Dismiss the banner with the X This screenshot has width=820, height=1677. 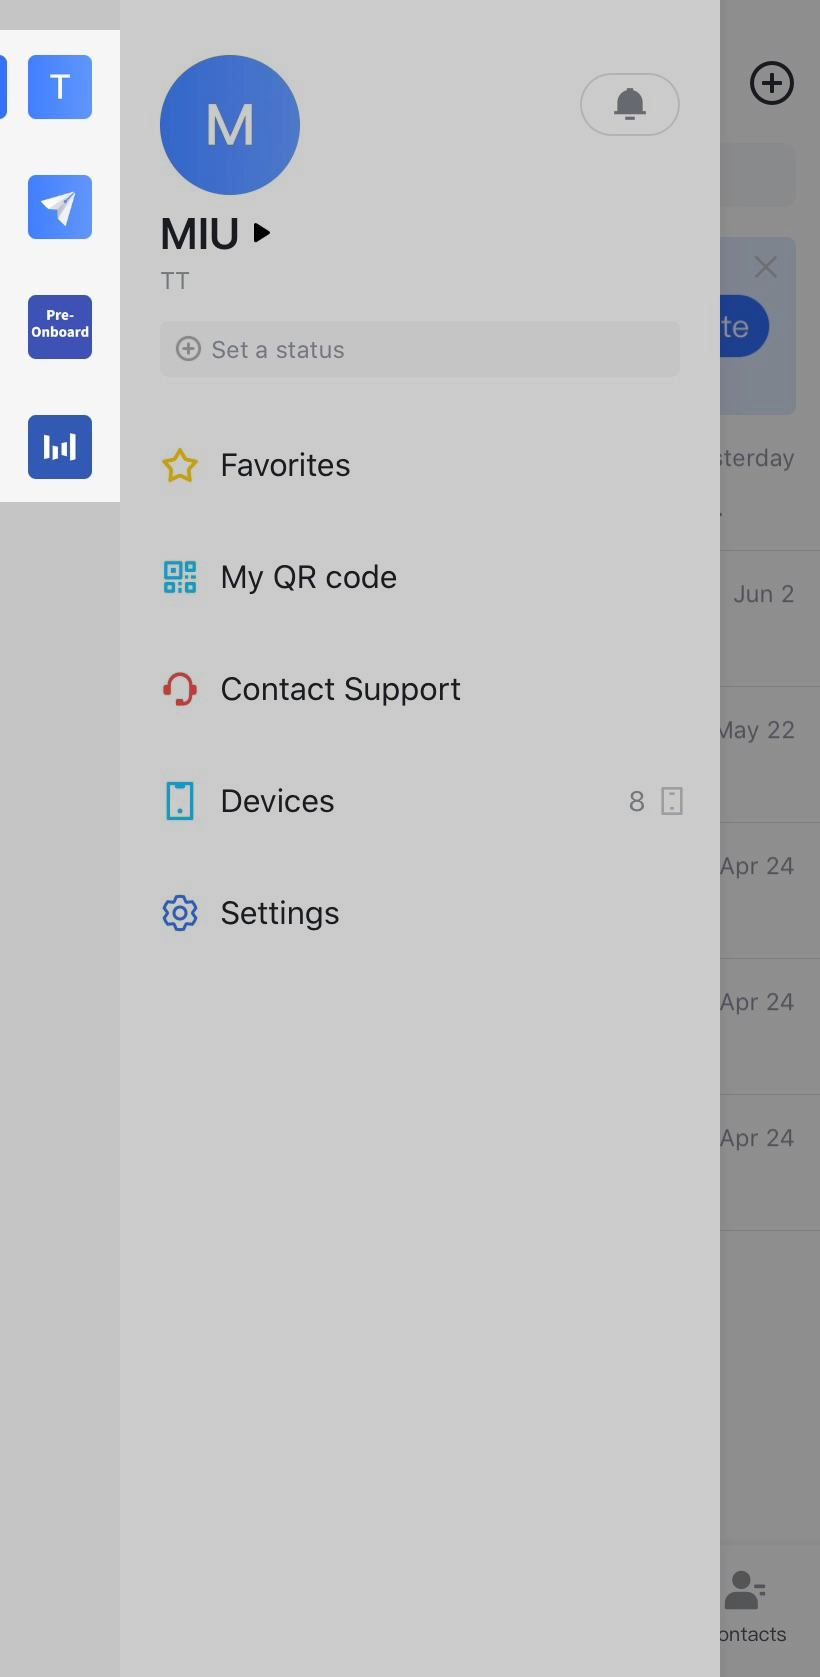[766, 267]
